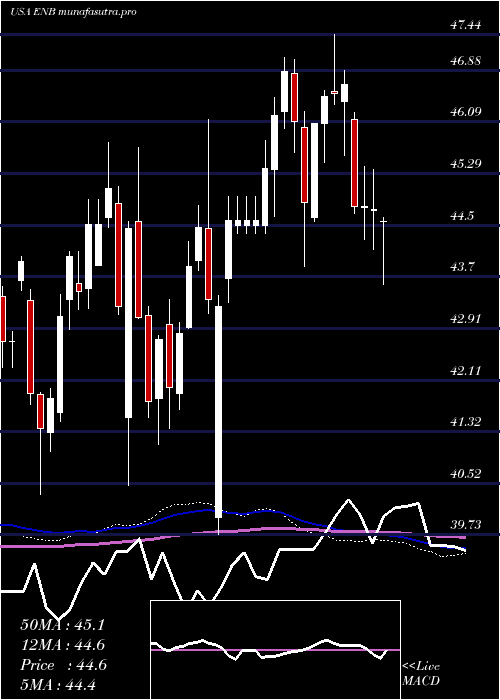Click the pink MACD signal line in inset

[275, 650]
